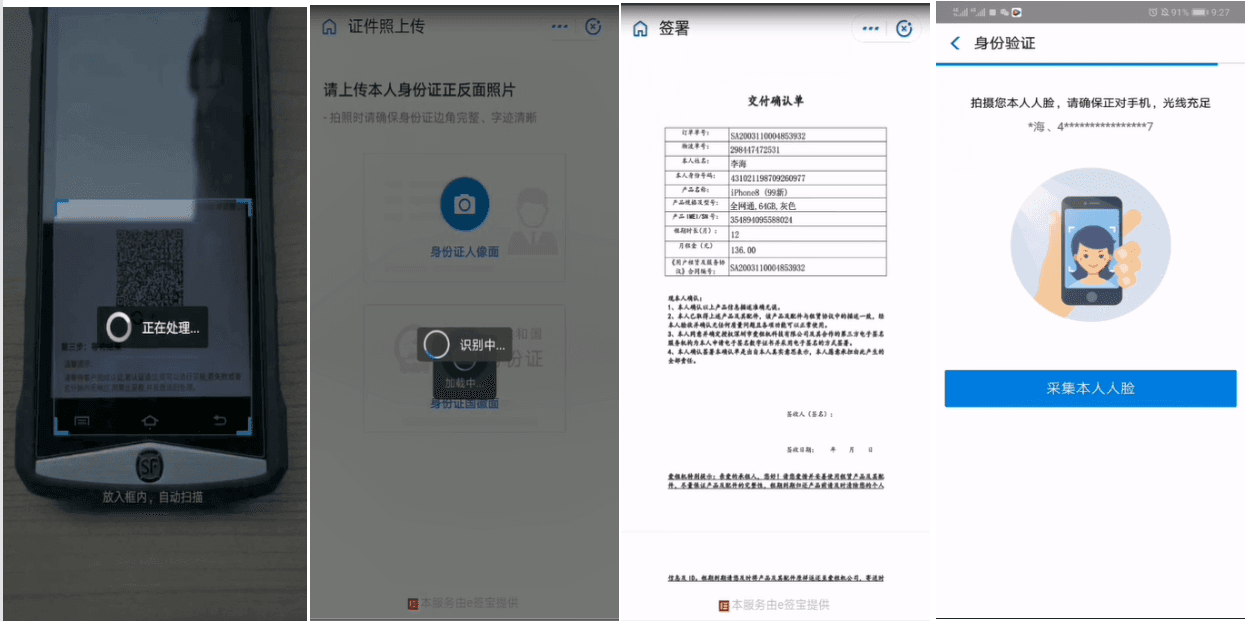This screenshot has height=621, width=1253.
Task: Tap the blue camera icon for 身份证人像面
Action: click(464, 204)
